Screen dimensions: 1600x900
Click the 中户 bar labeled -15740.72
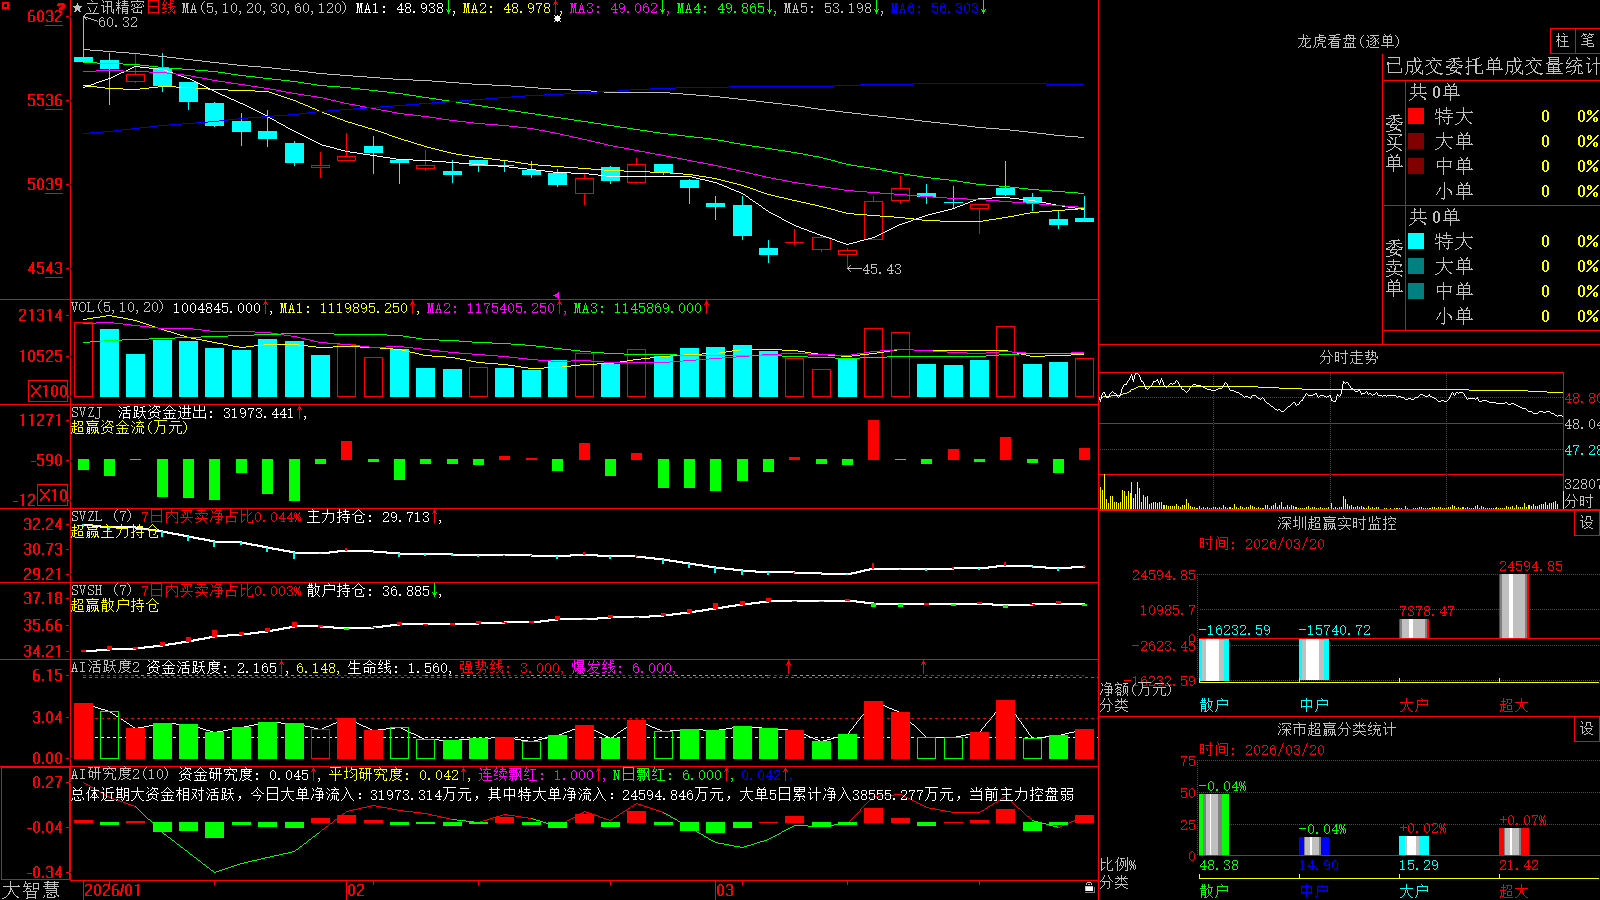1314,659
